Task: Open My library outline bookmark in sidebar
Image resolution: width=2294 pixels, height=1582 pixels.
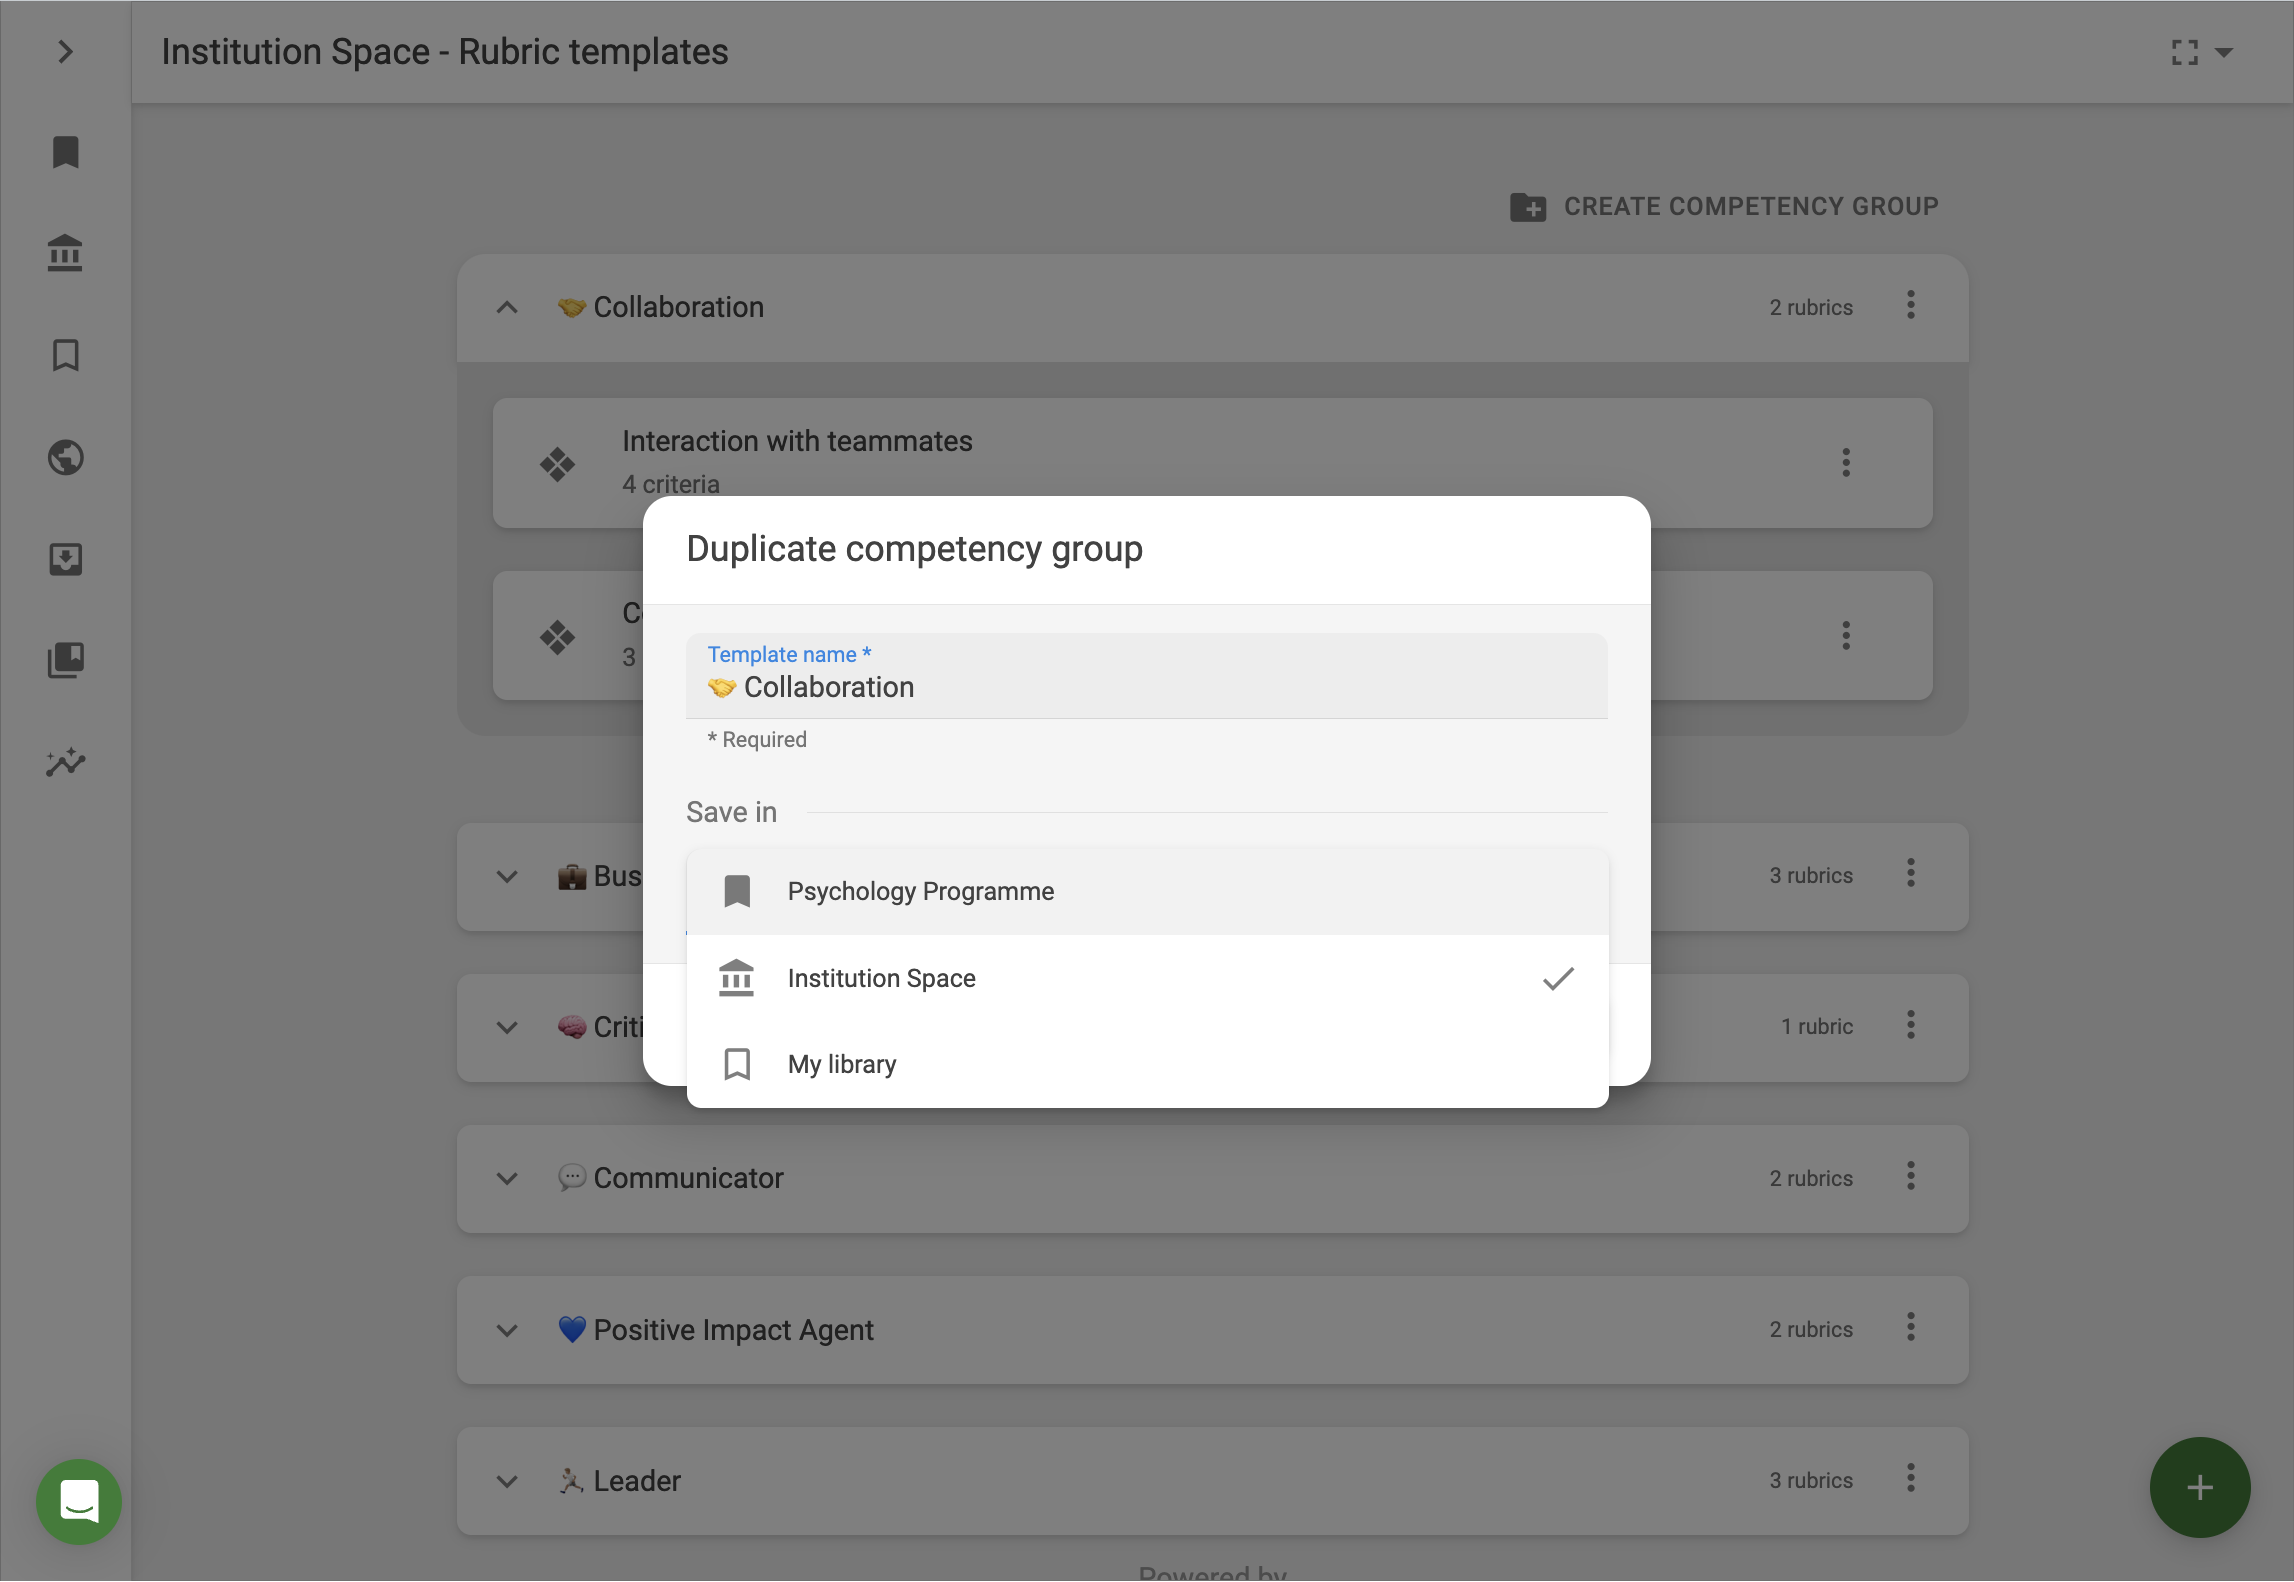Action: pos(66,356)
